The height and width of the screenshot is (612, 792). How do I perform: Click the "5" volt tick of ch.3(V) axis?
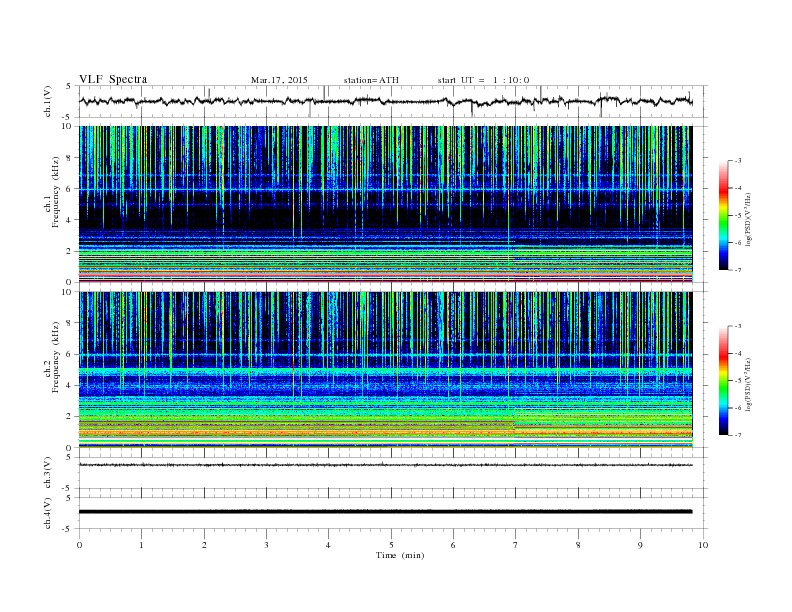point(69,457)
